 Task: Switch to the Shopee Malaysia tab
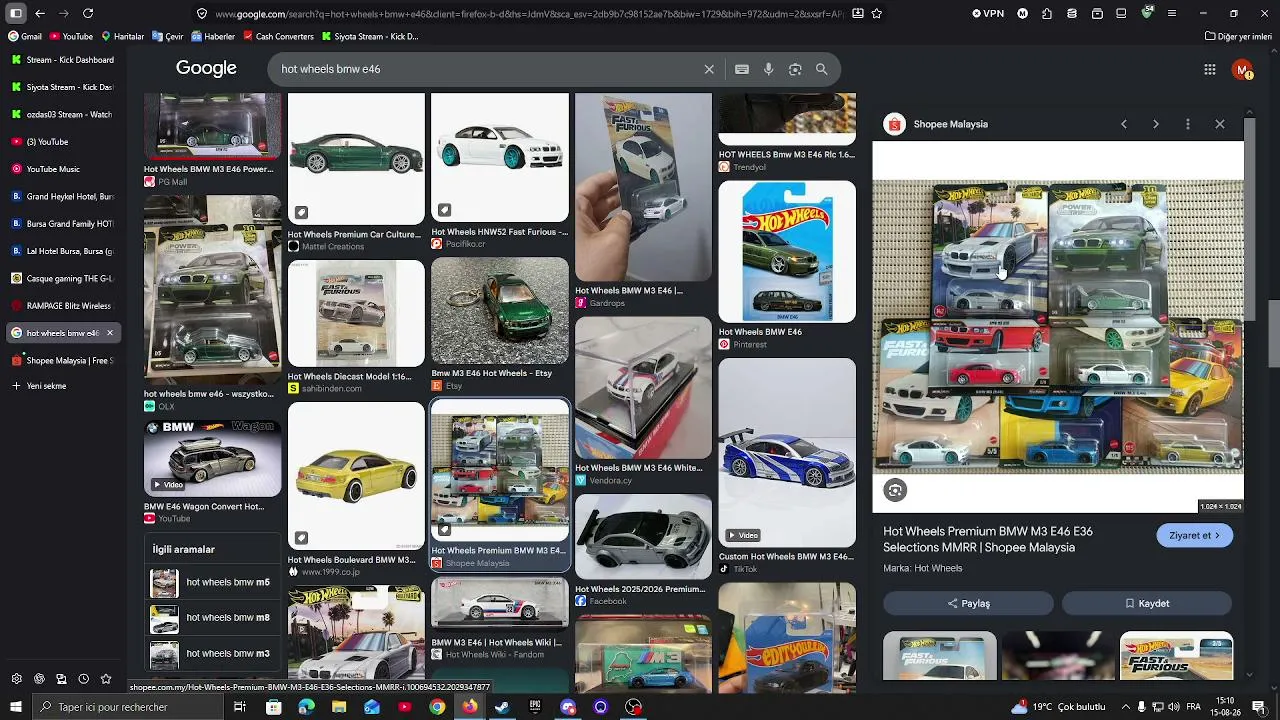coord(62,360)
